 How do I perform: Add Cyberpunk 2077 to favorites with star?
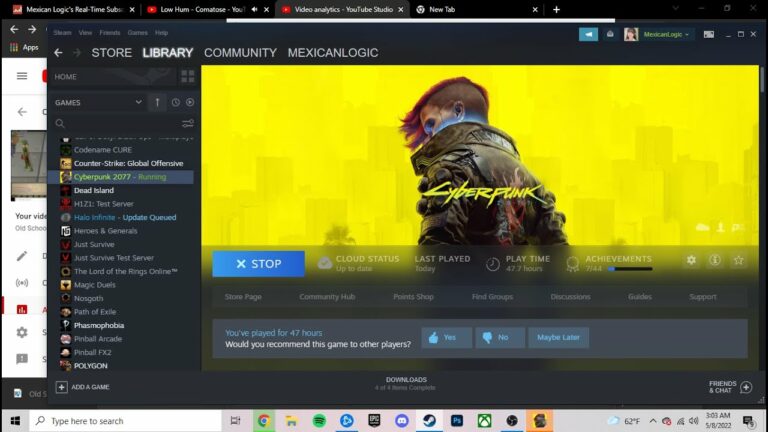[x=739, y=261]
